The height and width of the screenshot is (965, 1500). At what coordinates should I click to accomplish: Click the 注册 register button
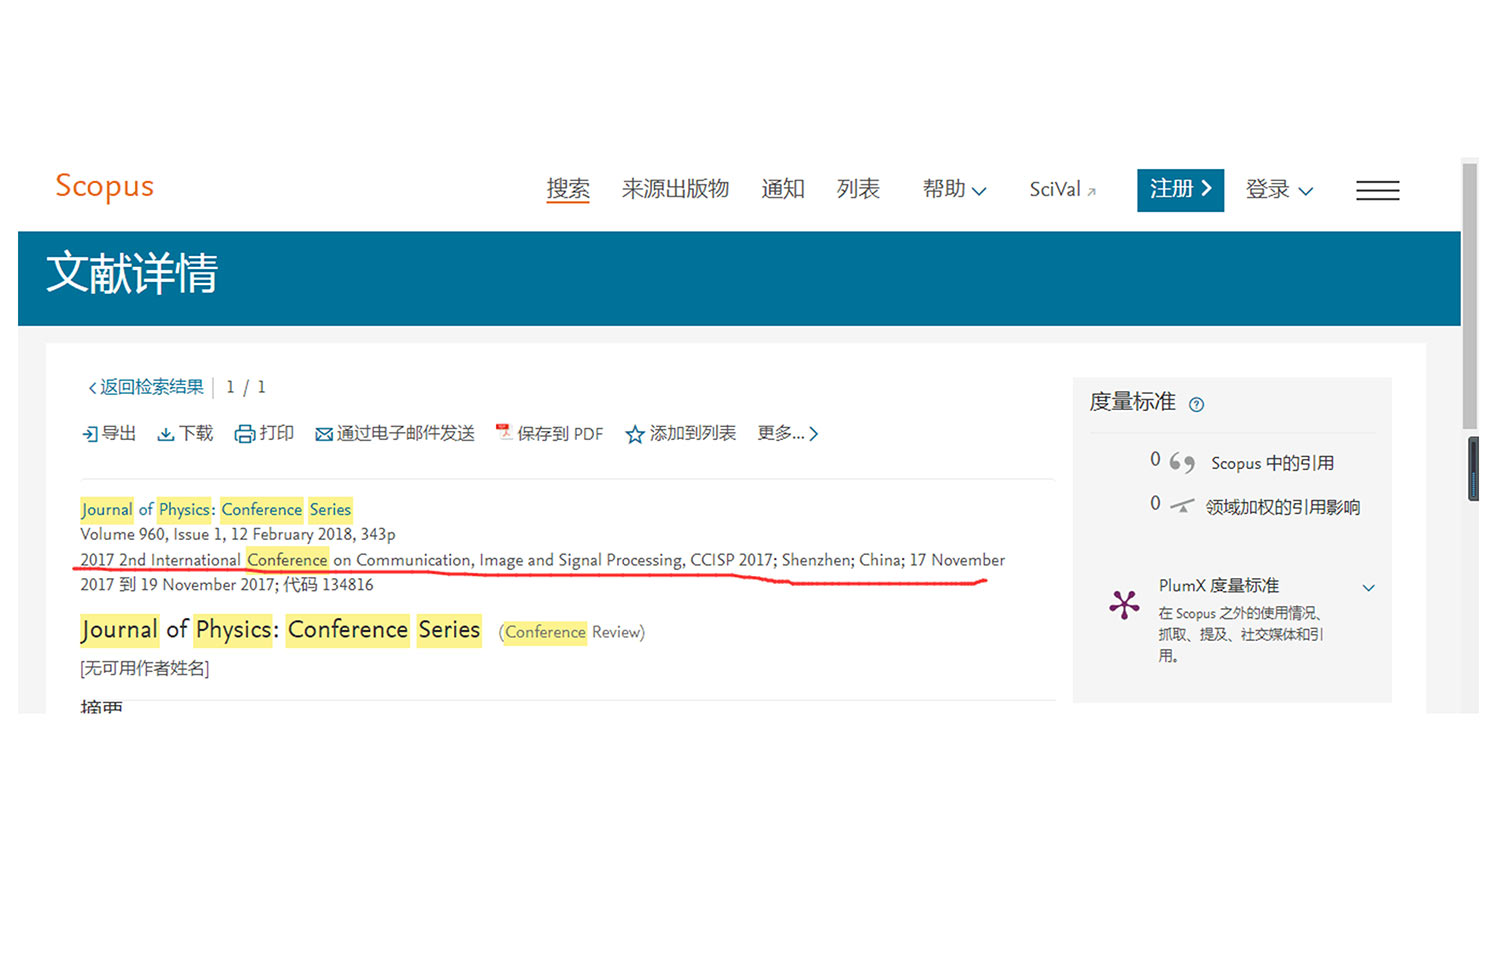click(x=1180, y=189)
